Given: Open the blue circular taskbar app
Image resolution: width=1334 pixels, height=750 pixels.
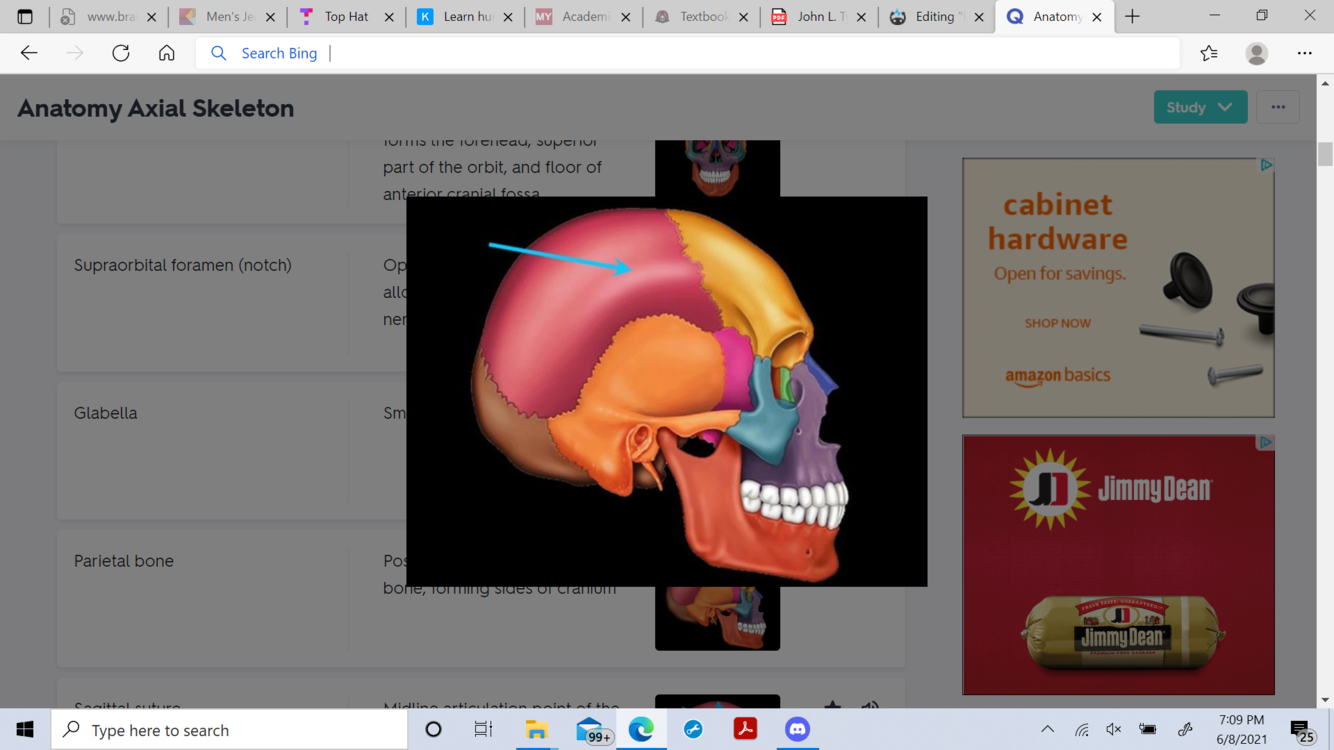Looking at the screenshot, I should [x=693, y=730].
